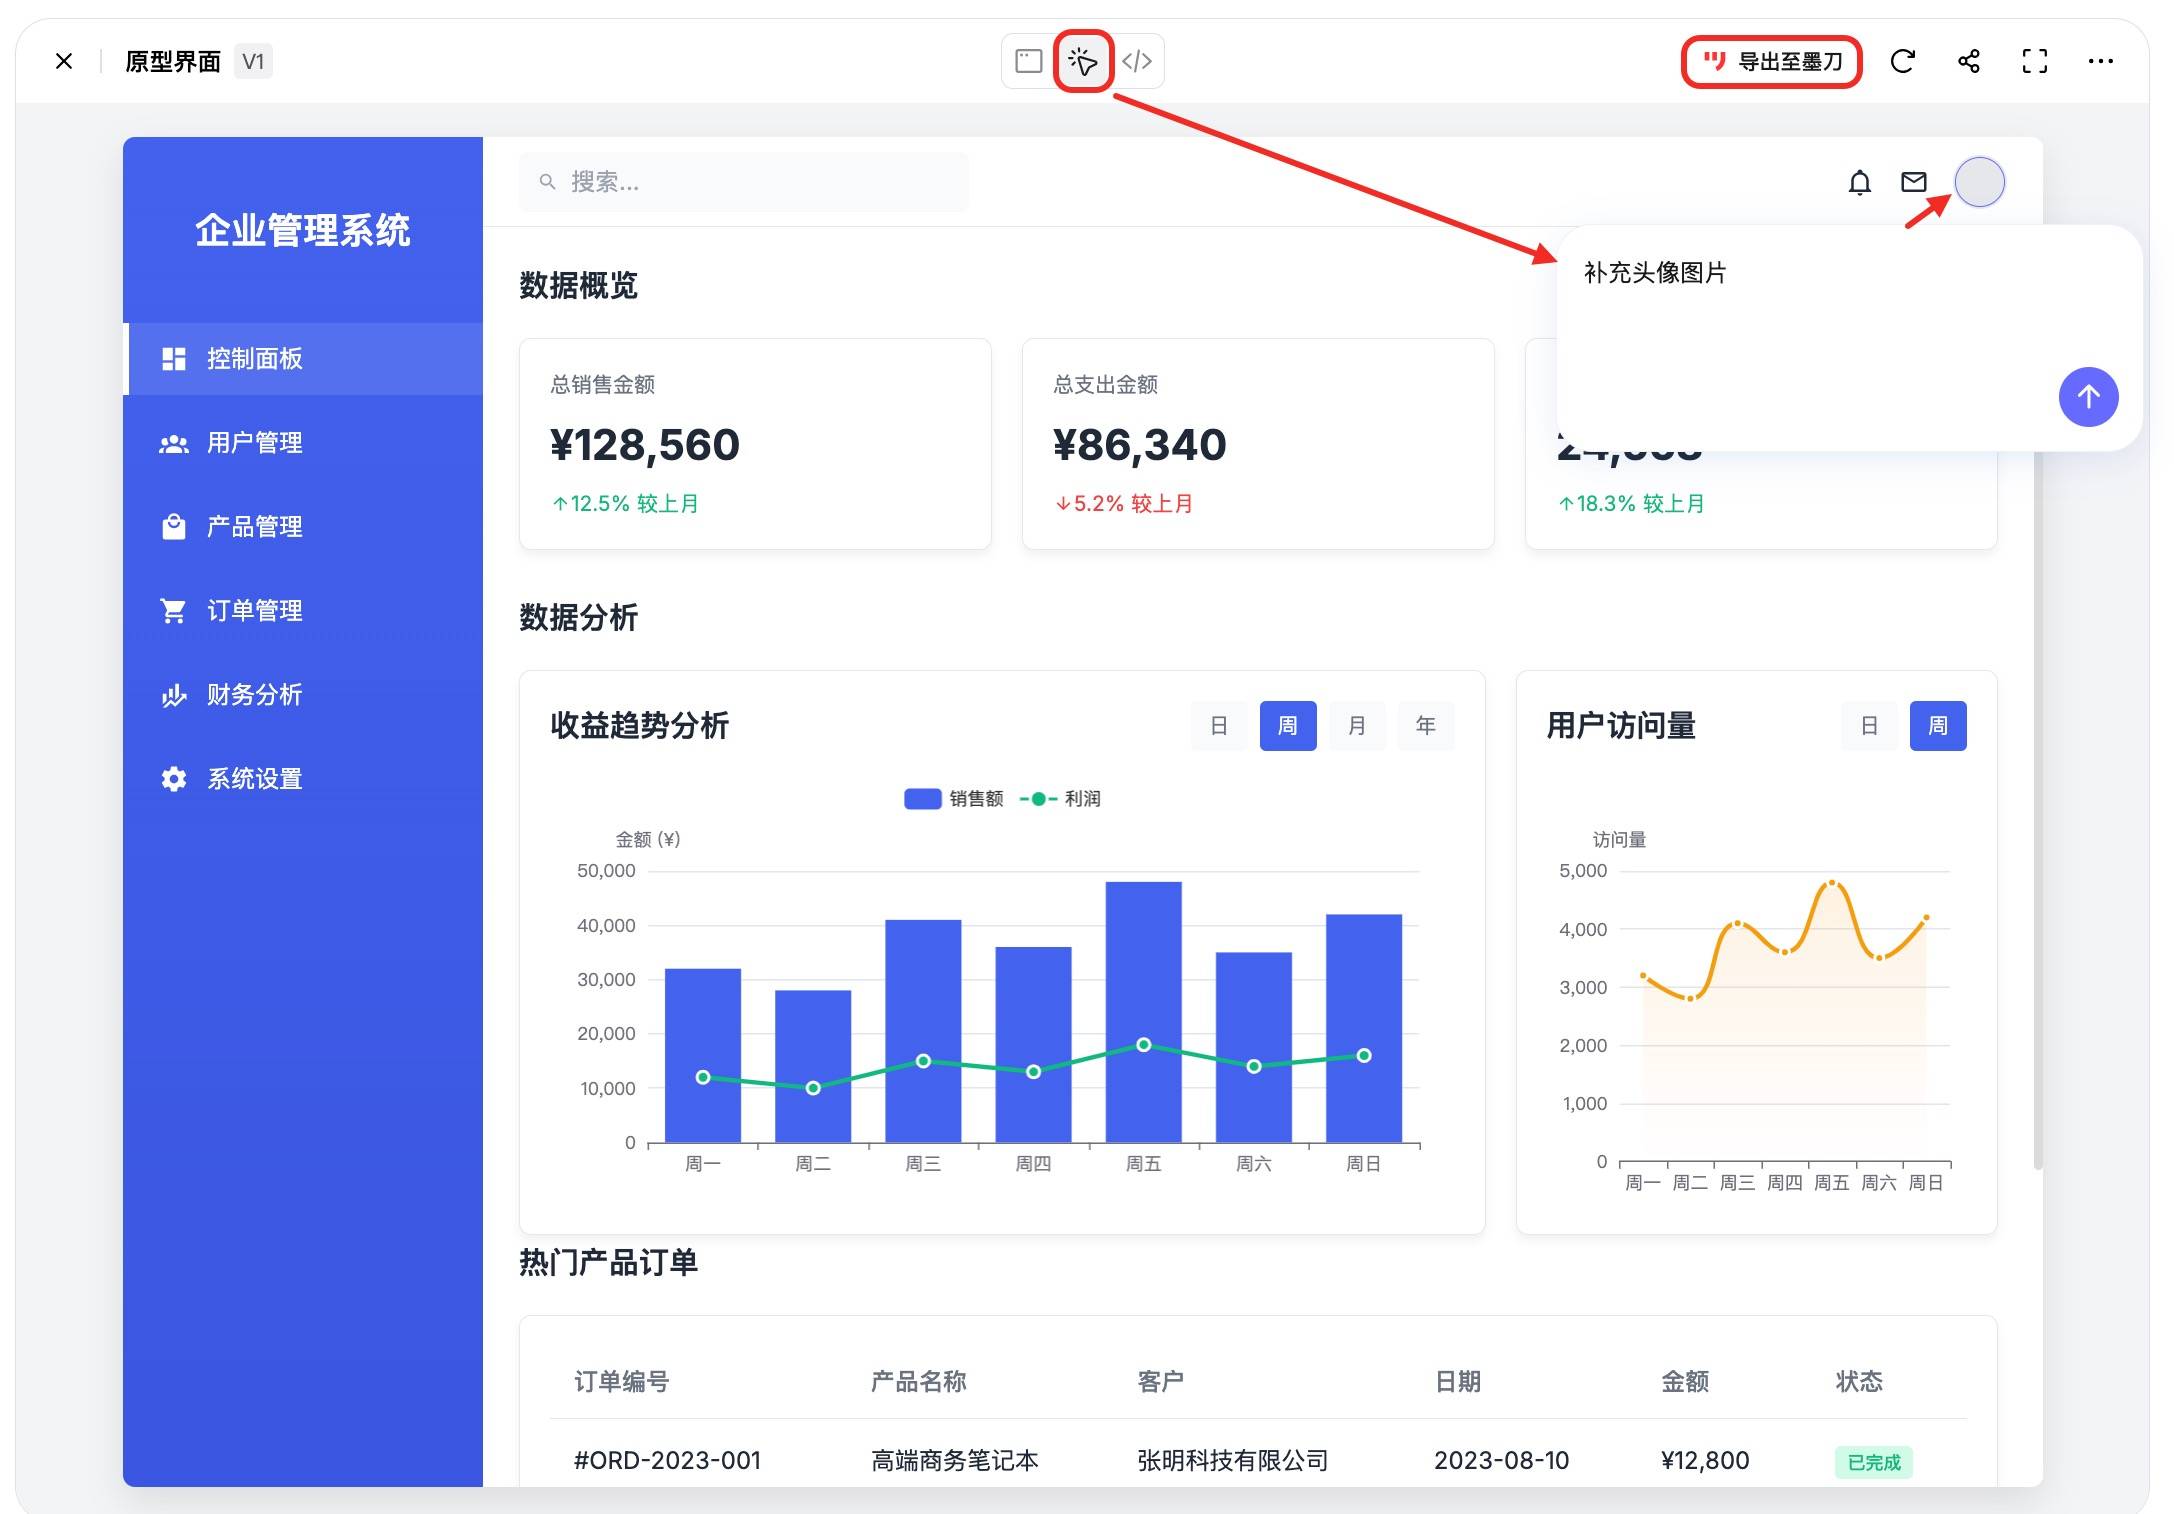Close the prototype view with X icon

tap(64, 62)
